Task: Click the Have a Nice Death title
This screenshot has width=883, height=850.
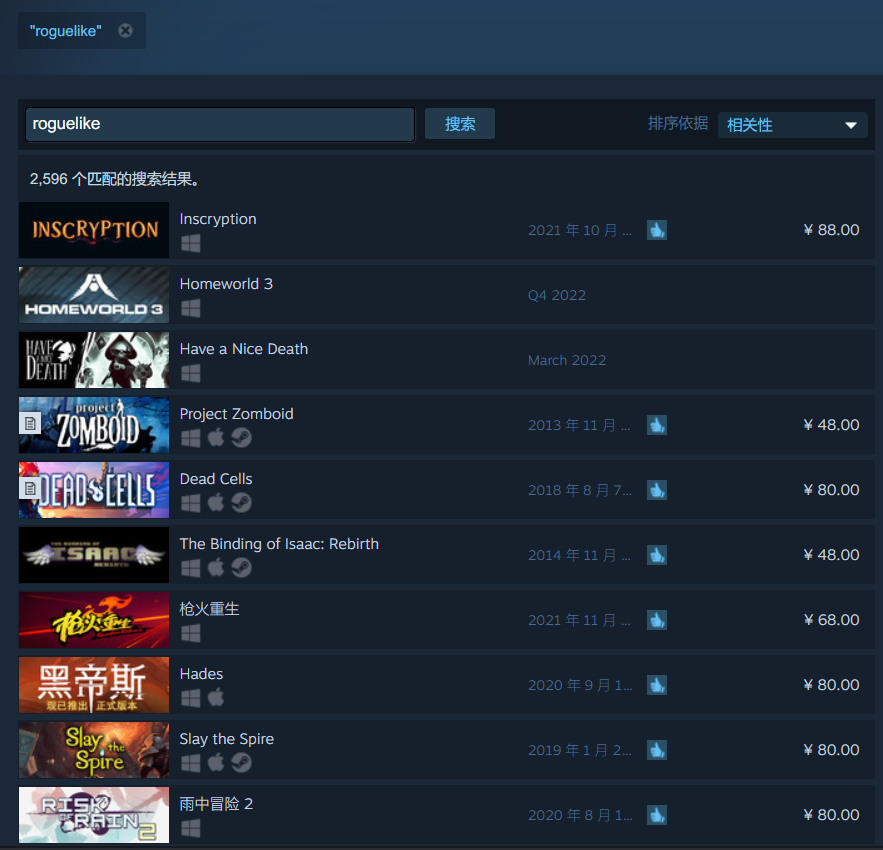Action: (244, 349)
